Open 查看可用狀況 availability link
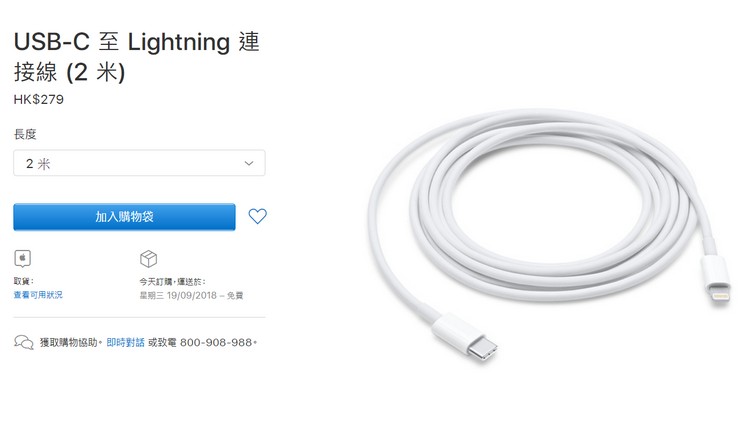The image size is (750, 422). pos(38,295)
